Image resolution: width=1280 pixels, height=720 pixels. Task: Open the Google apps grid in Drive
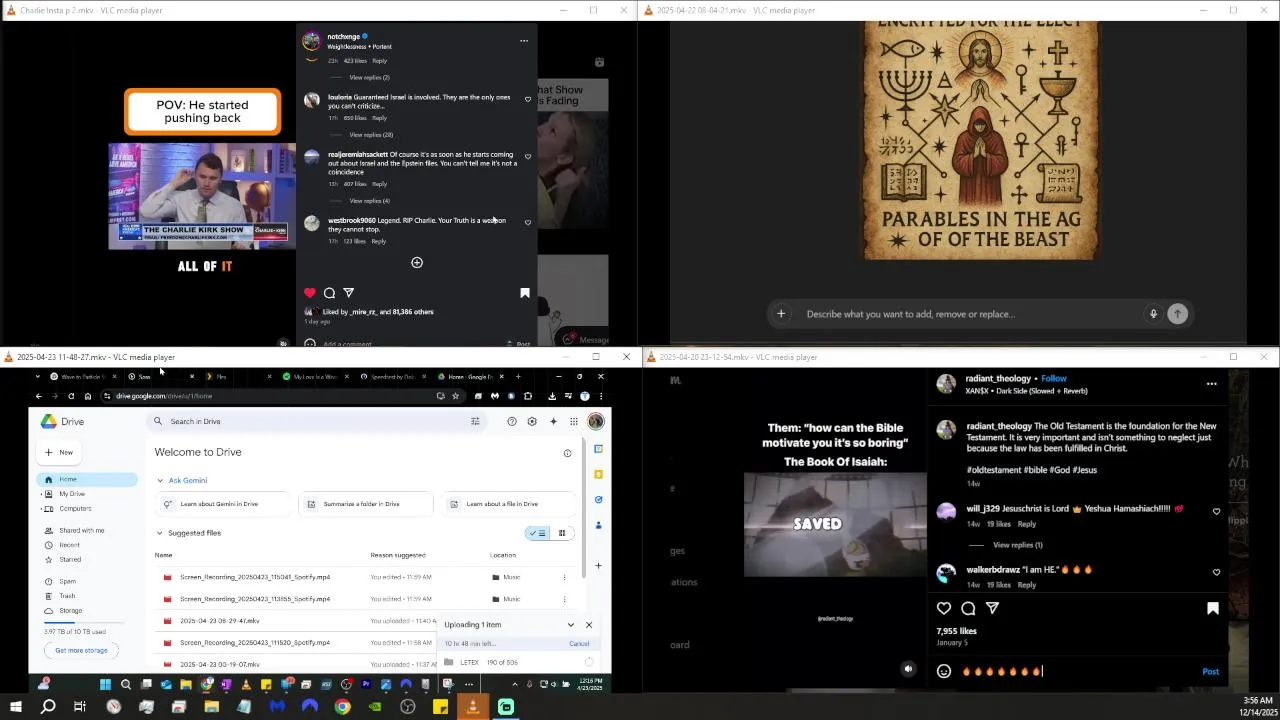click(574, 421)
